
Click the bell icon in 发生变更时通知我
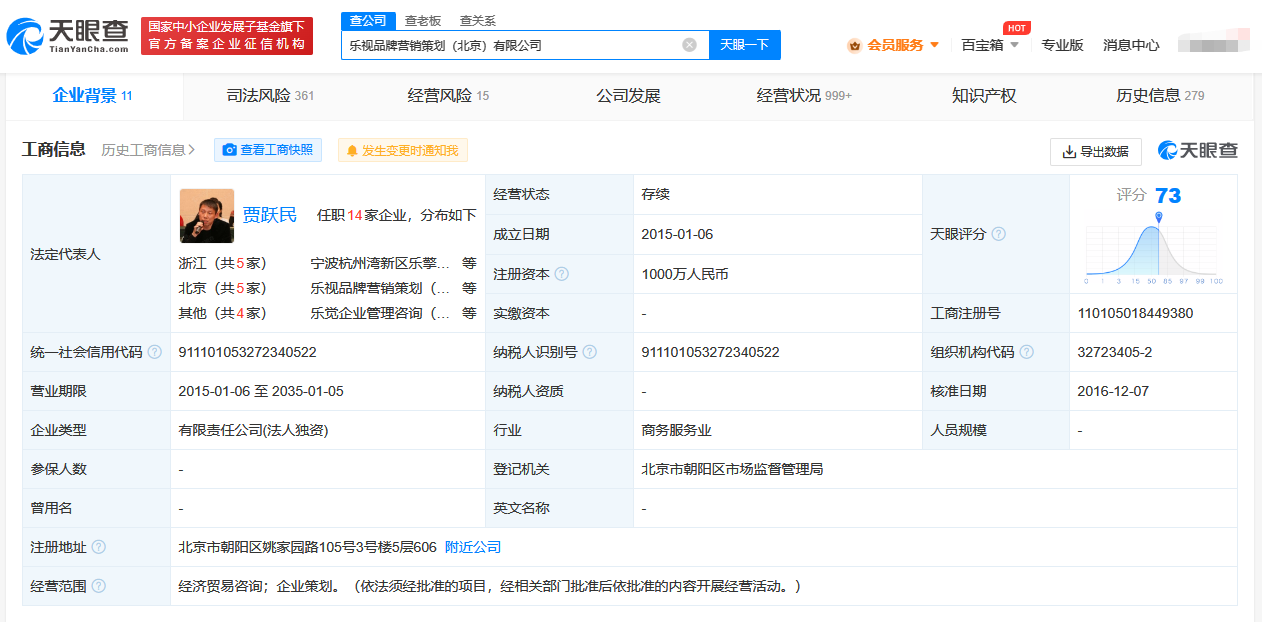352,150
